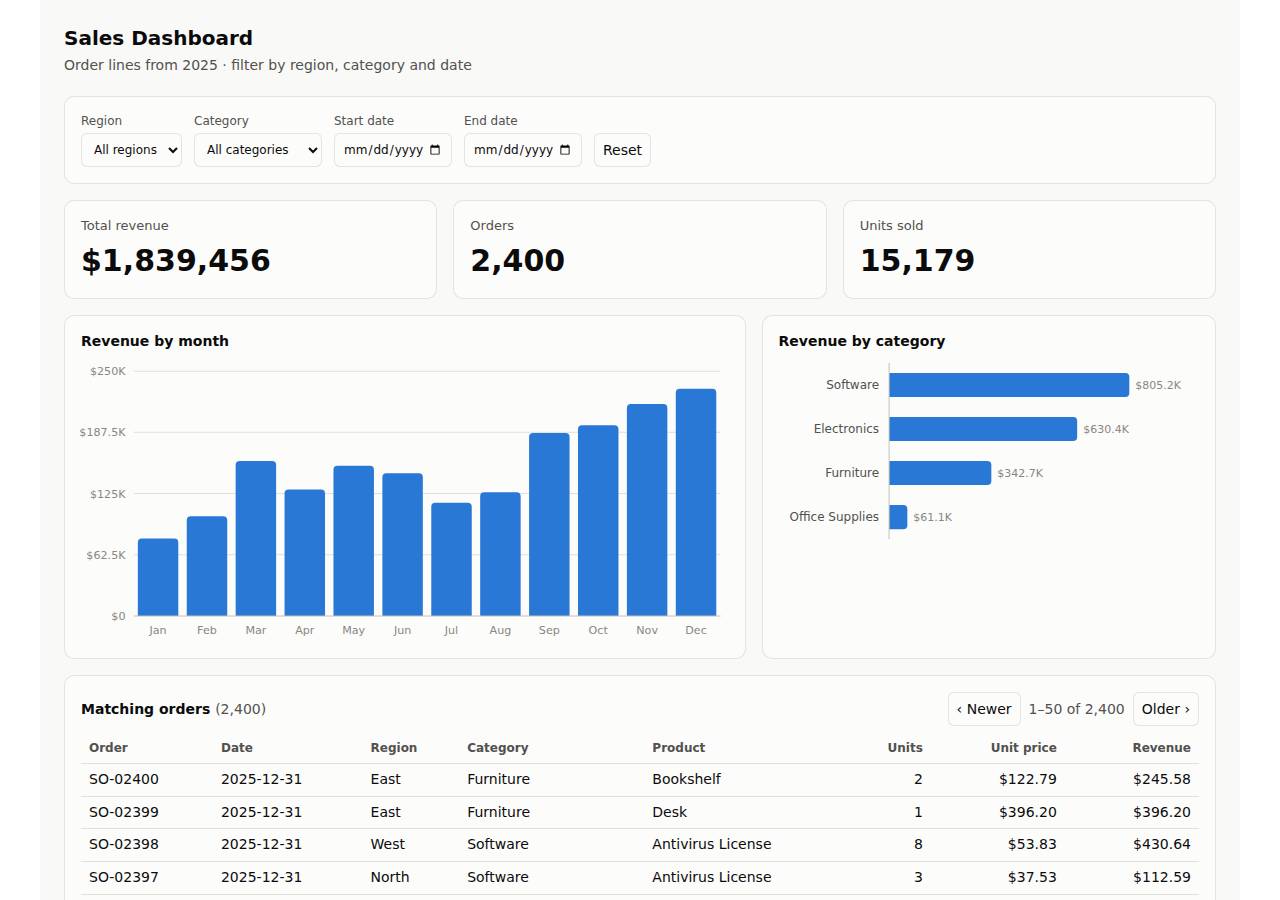
Task: Click the Furniture category bar
Action: click(x=940, y=473)
